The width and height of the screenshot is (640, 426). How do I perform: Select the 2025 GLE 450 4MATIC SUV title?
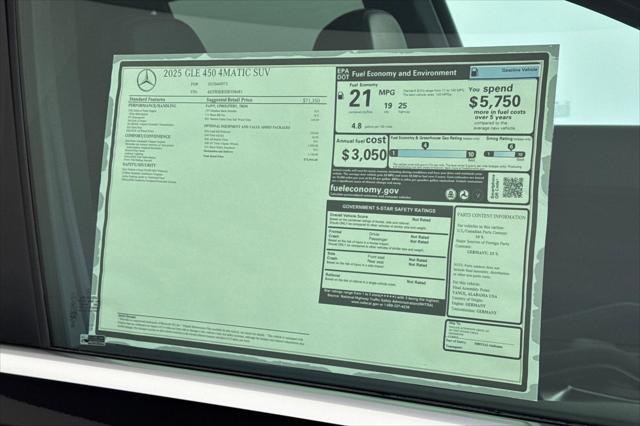[x=217, y=73]
